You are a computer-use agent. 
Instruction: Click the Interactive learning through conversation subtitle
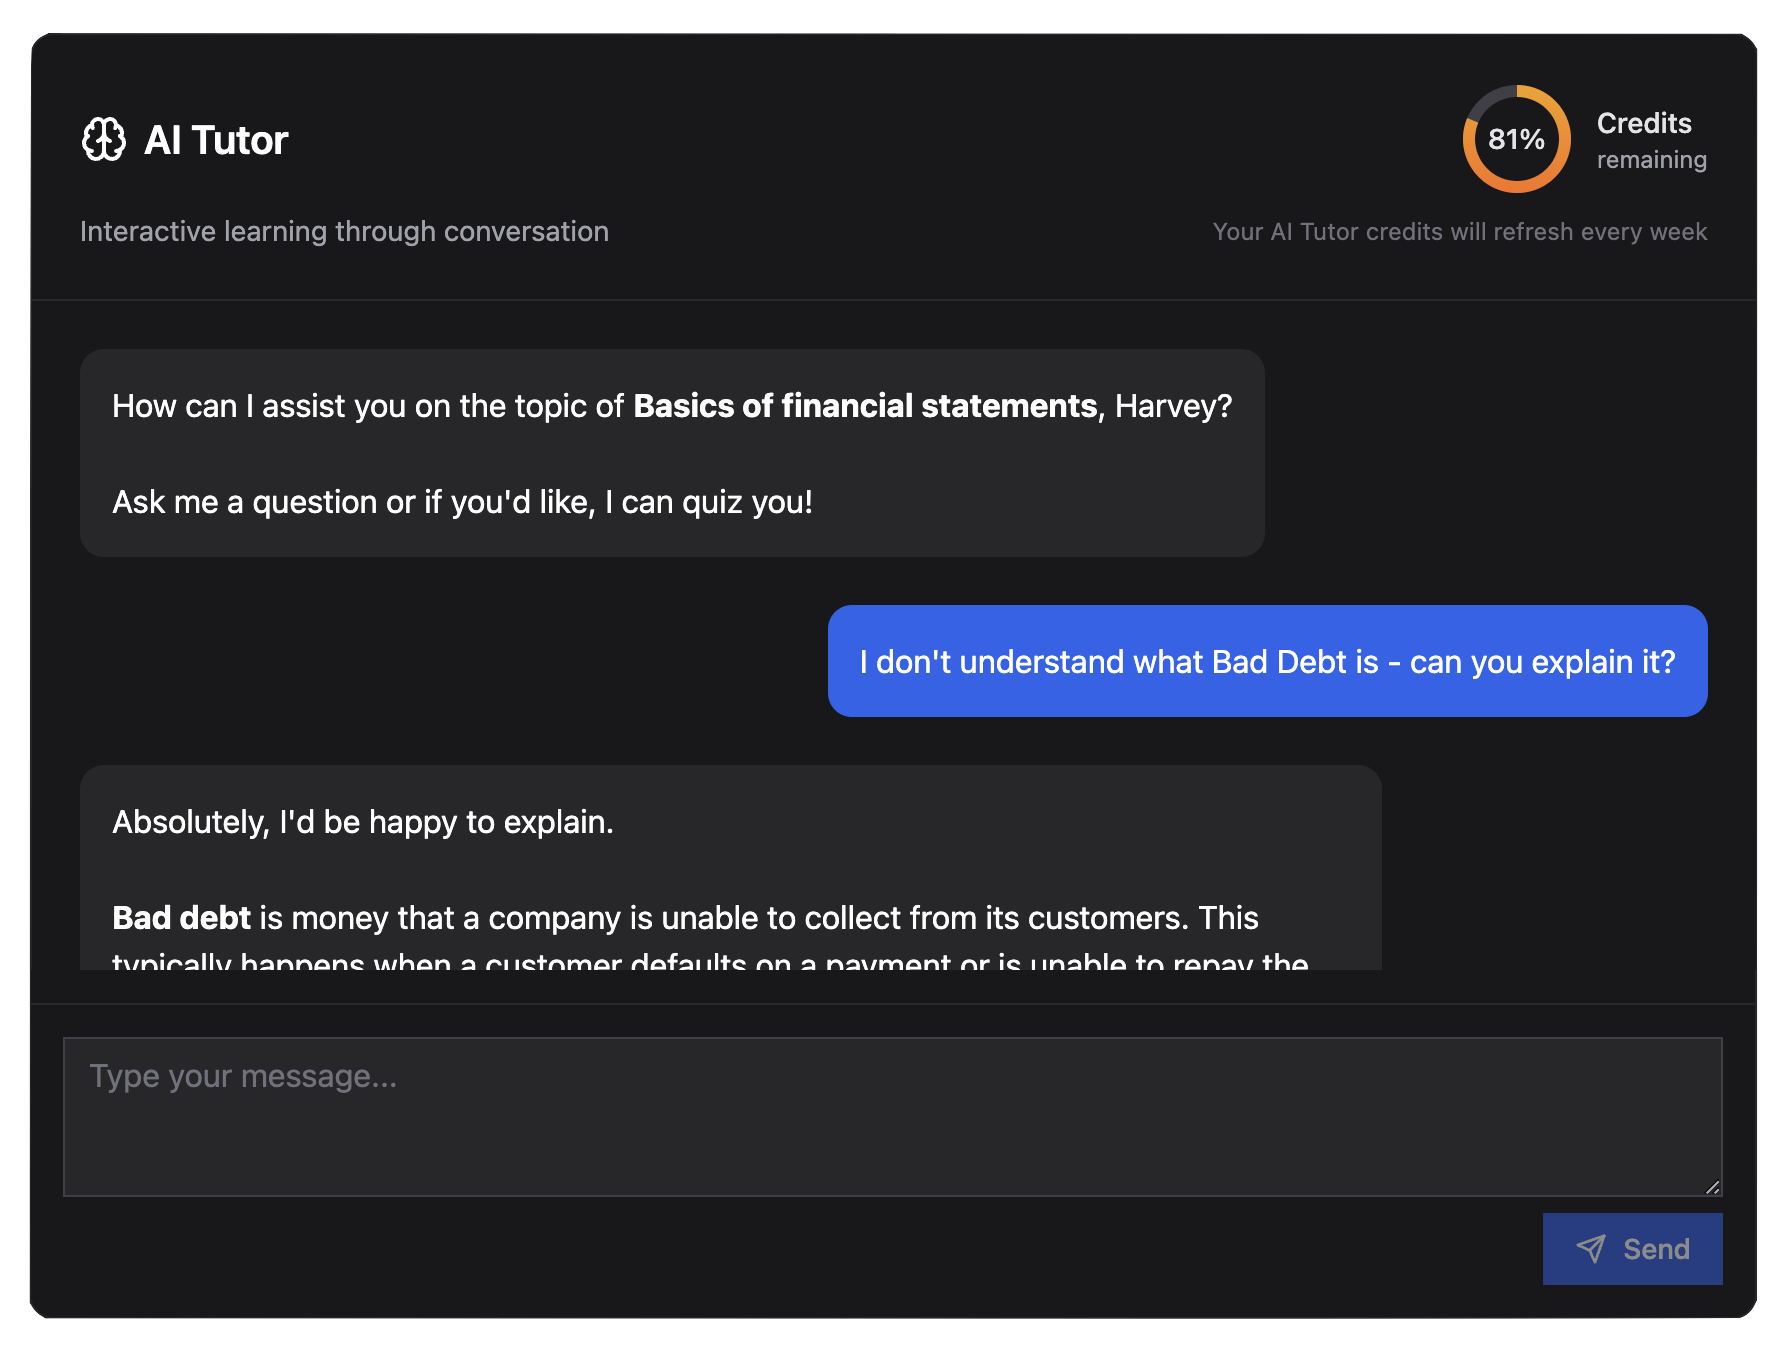344,231
